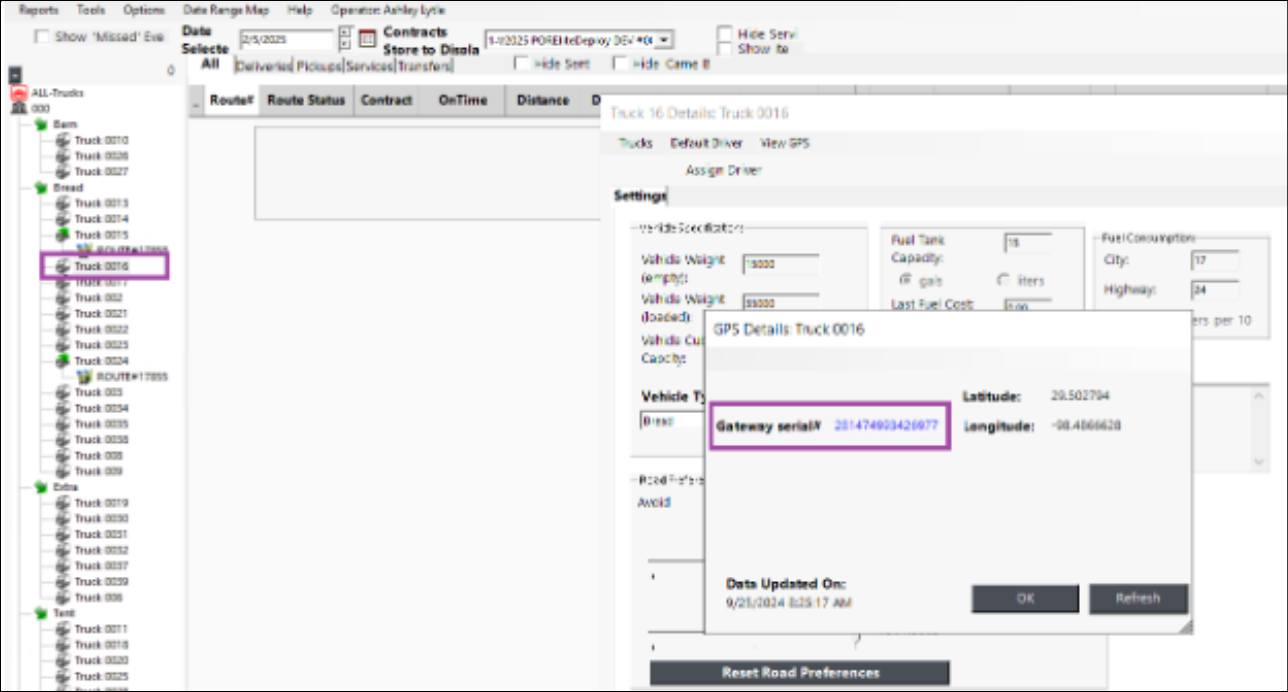Toggle the Hide Sent checkbox

pyautogui.click(x=521, y=64)
